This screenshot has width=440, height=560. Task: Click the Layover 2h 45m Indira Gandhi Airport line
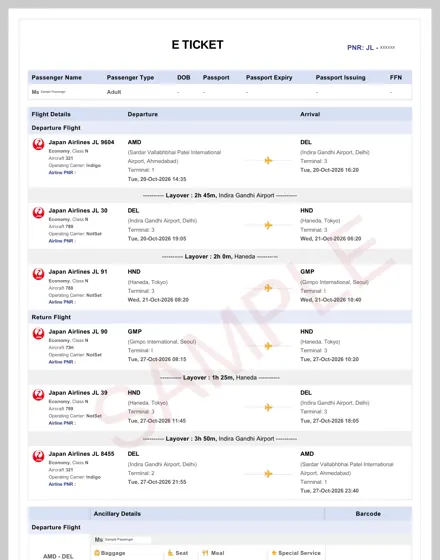220,195
